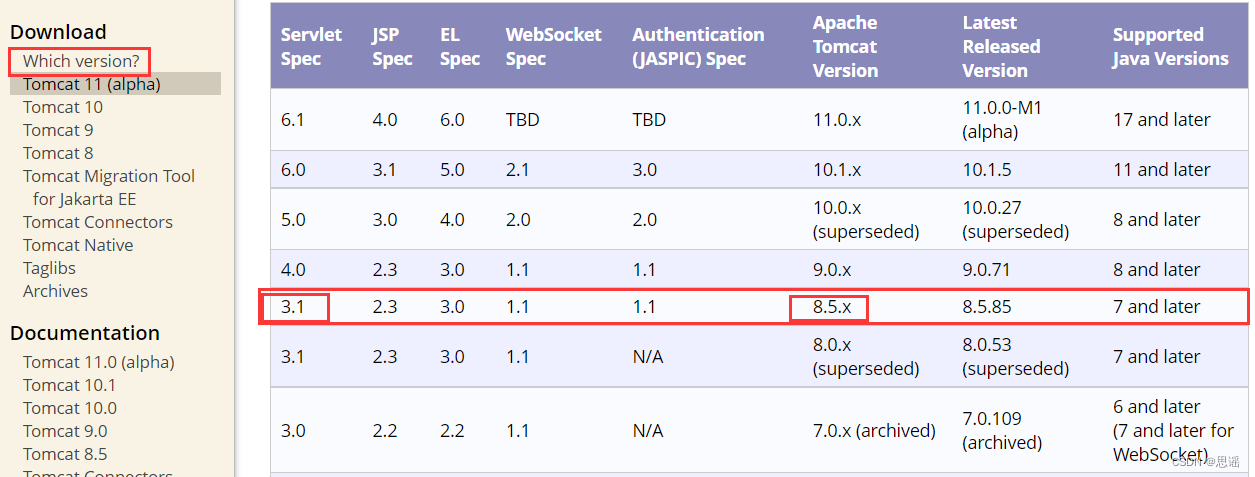1255x477 pixels.
Task: Visit the Archives link
Action: (55, 291)
